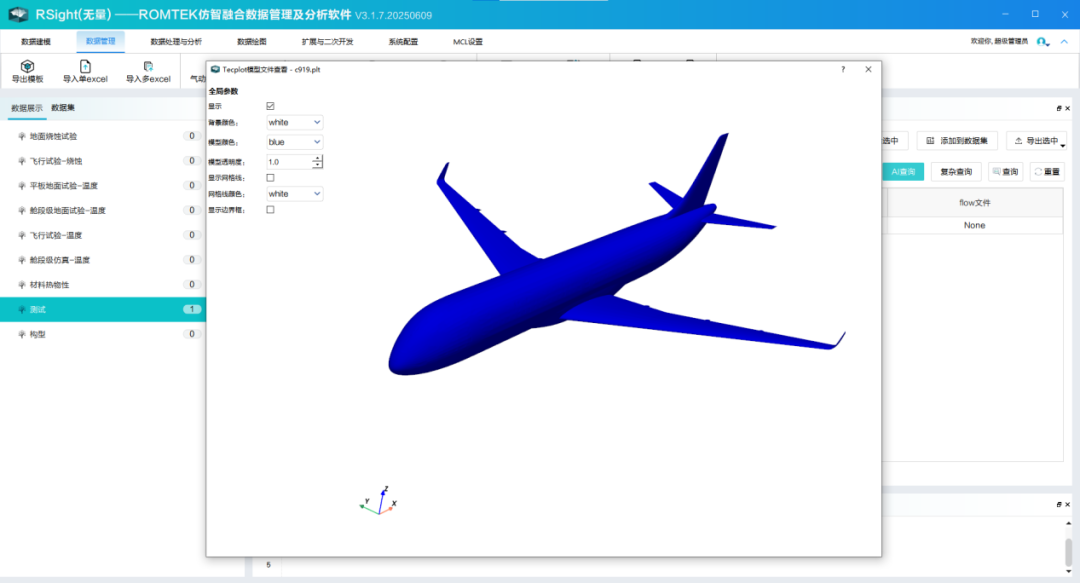Open the 网格线颜色 dropdown
Screen dimensions: 1080x583
click(x=295, y=194)
